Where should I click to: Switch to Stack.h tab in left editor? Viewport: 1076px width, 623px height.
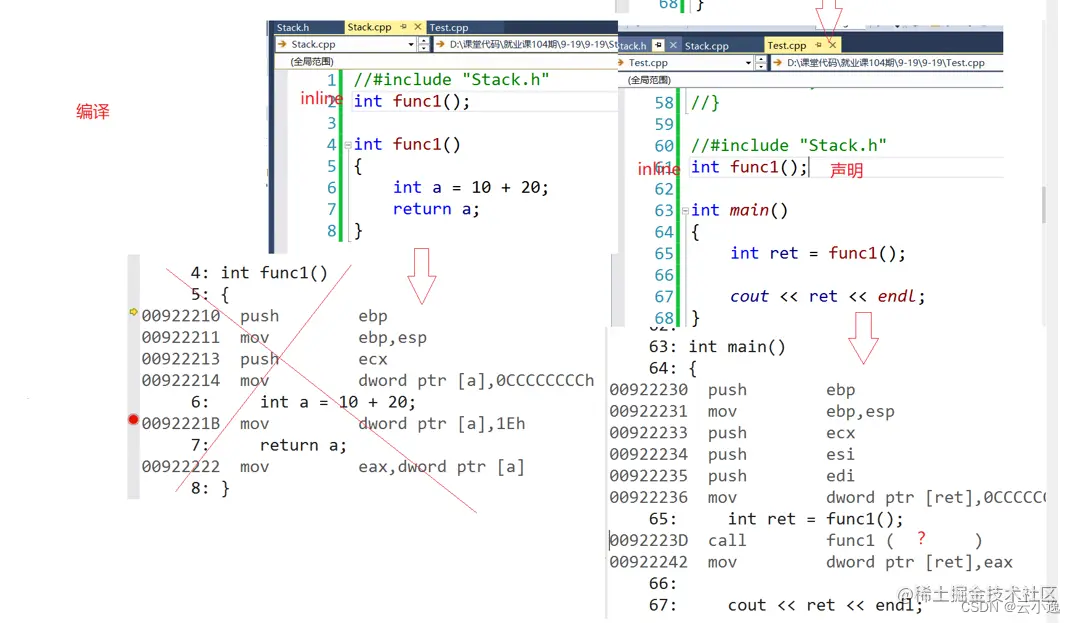click(x=293, y=27)
